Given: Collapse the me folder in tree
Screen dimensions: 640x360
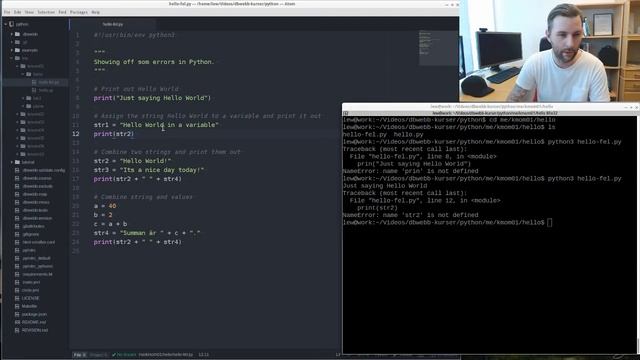Looking at the screenshot, I should (x=12, y=58).
